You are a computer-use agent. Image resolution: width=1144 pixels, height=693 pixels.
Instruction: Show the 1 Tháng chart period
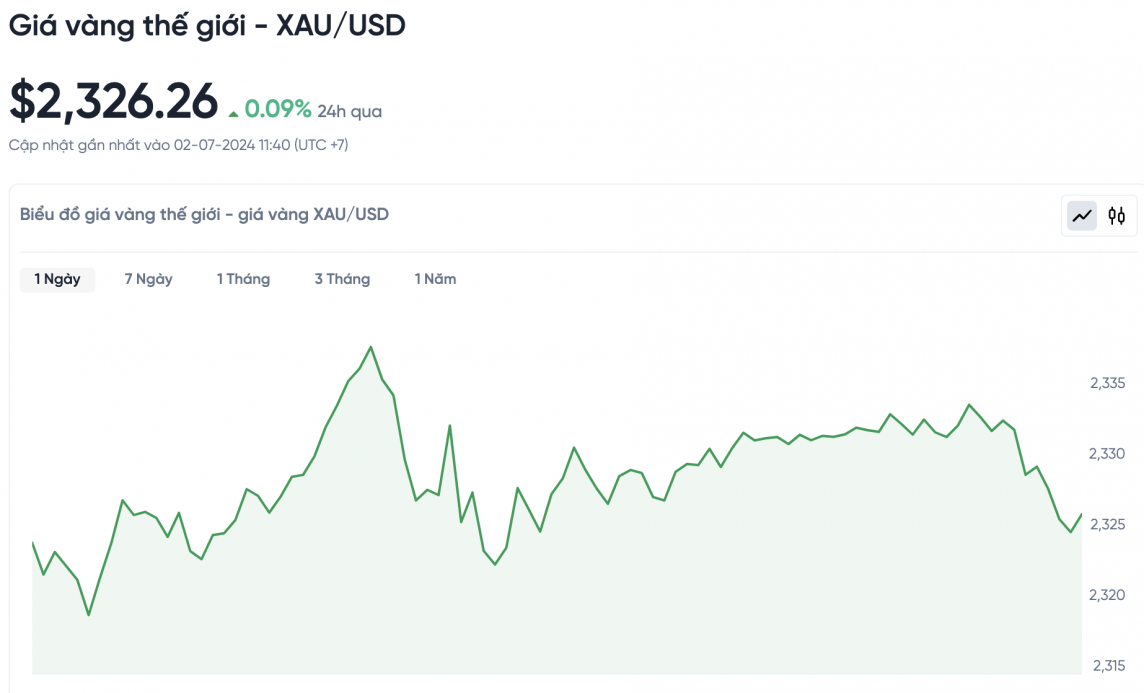[243, 279]
